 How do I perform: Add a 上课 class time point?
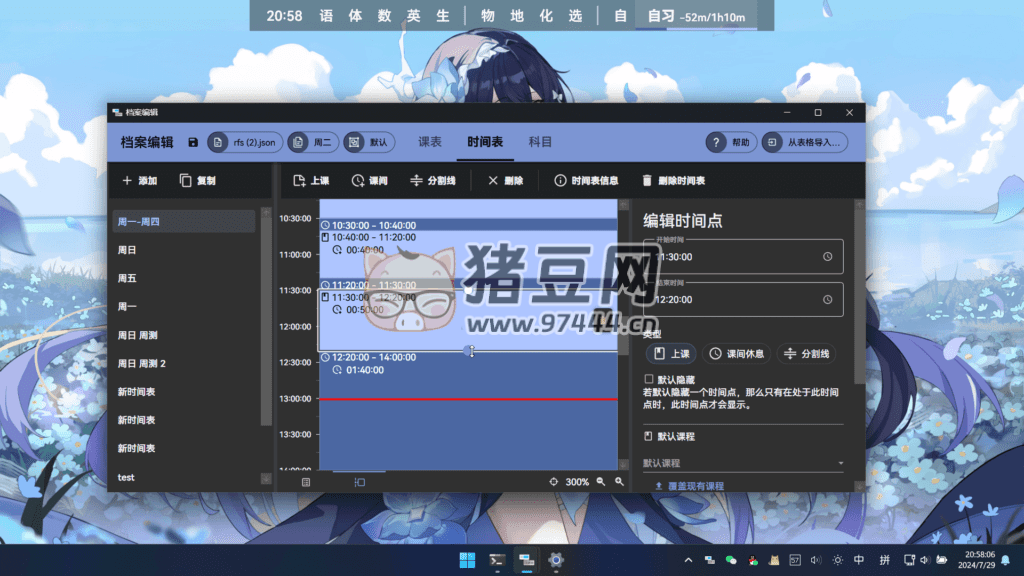coord(311,181)
